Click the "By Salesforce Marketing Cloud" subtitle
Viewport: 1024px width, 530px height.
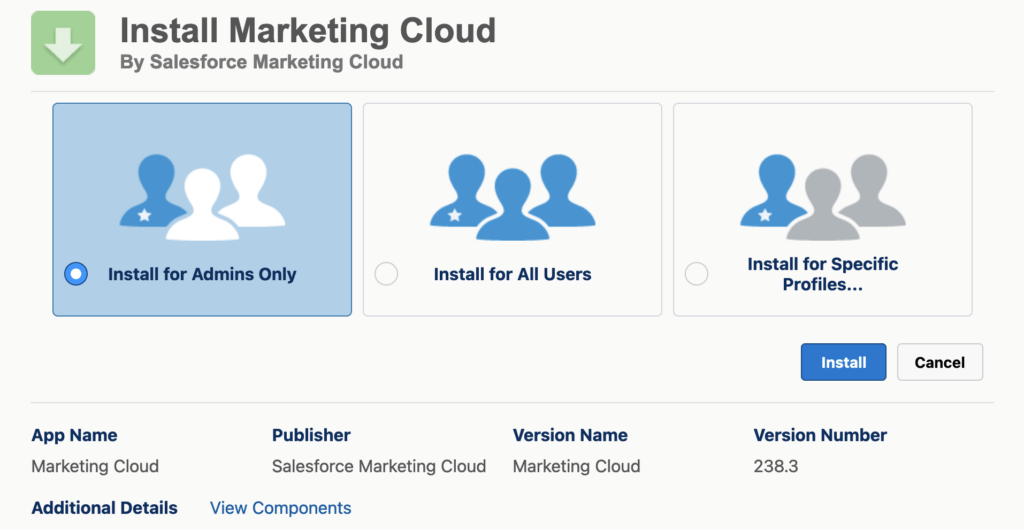tap(261, 62)
